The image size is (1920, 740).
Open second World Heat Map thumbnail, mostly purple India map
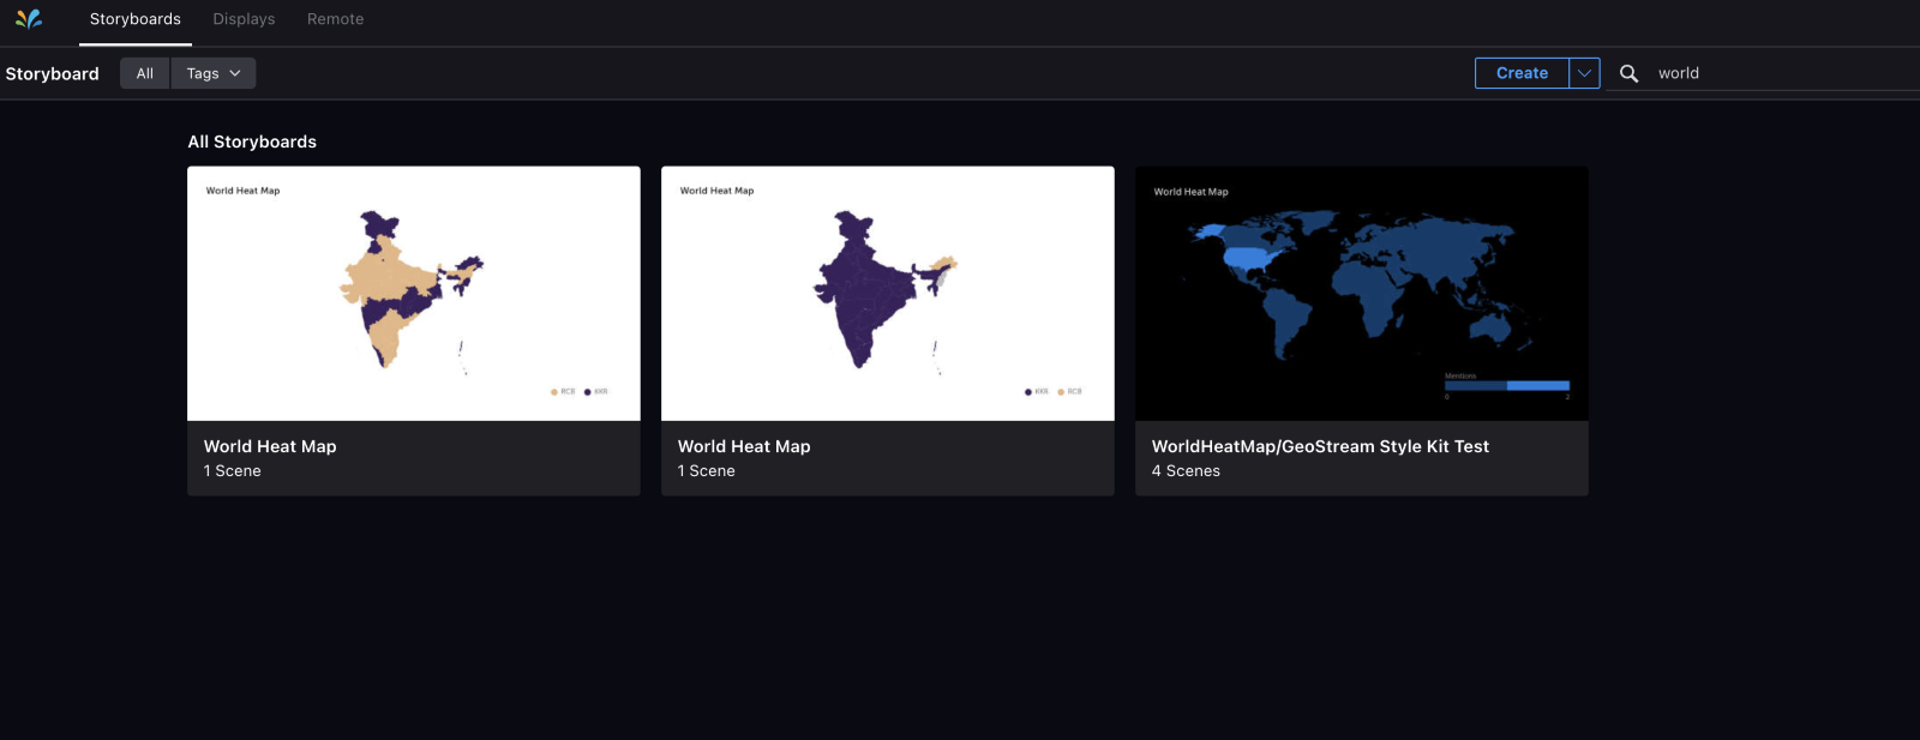coord(888,293)
